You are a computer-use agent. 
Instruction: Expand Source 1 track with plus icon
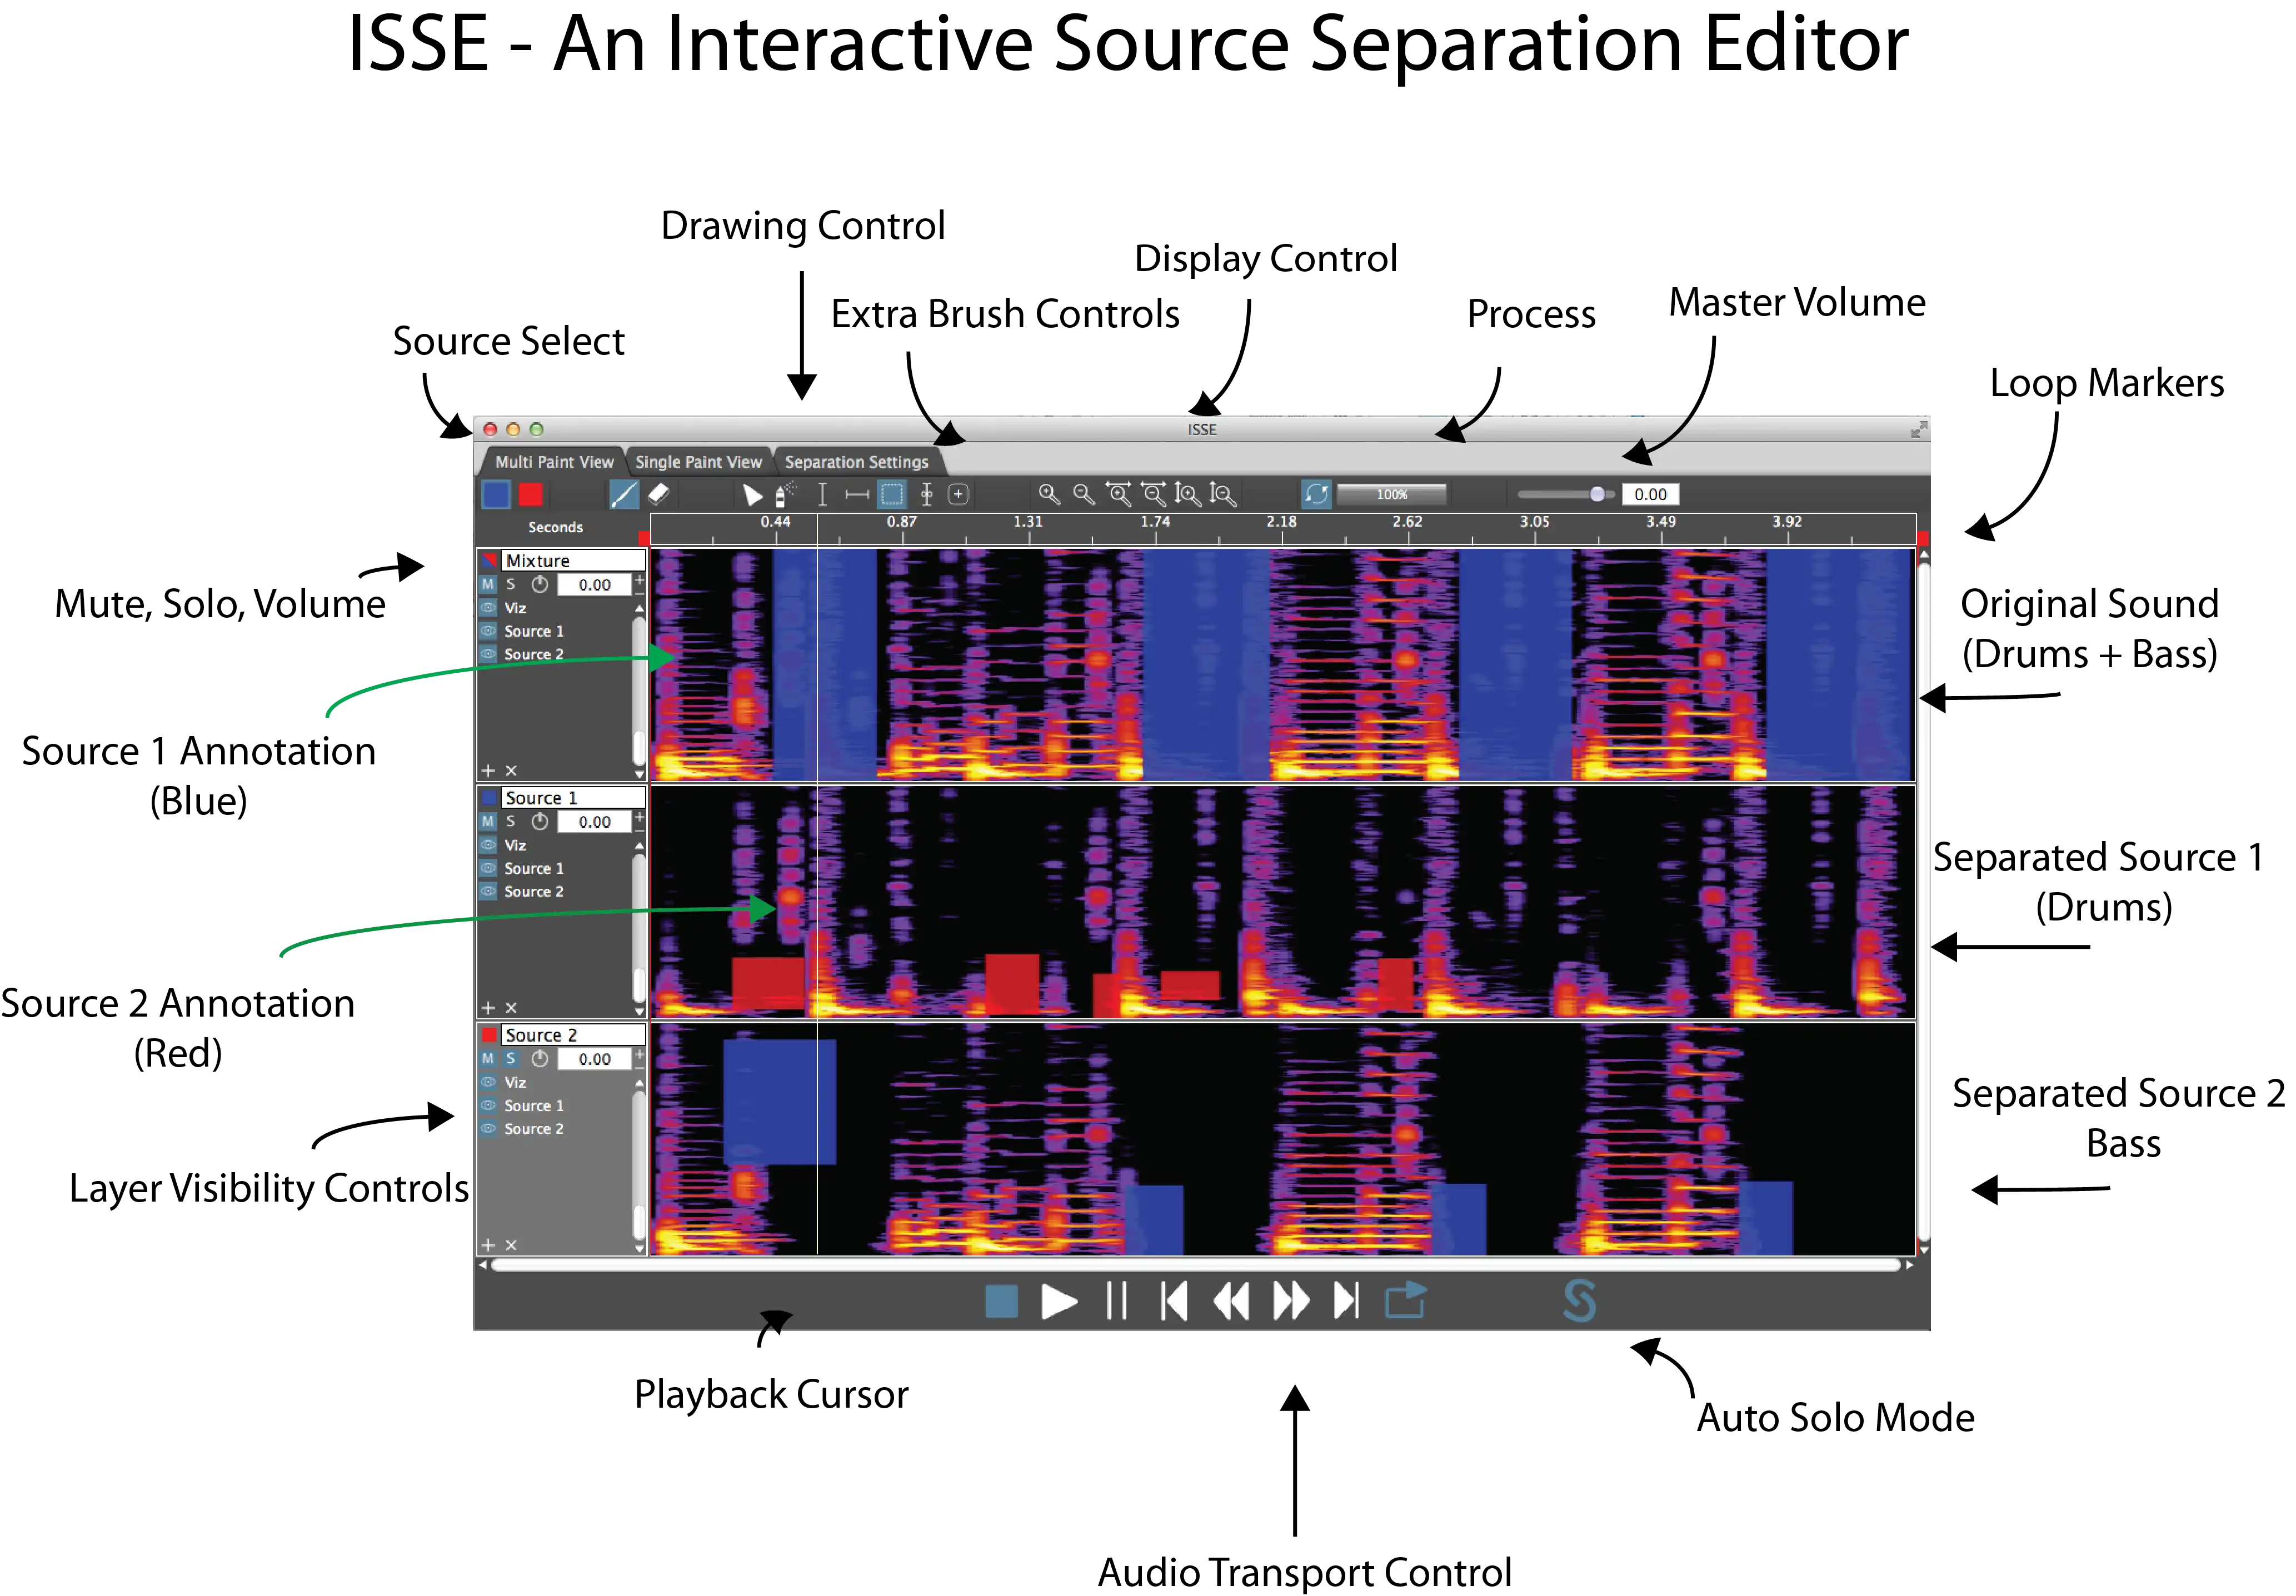tap(489, 1009)
